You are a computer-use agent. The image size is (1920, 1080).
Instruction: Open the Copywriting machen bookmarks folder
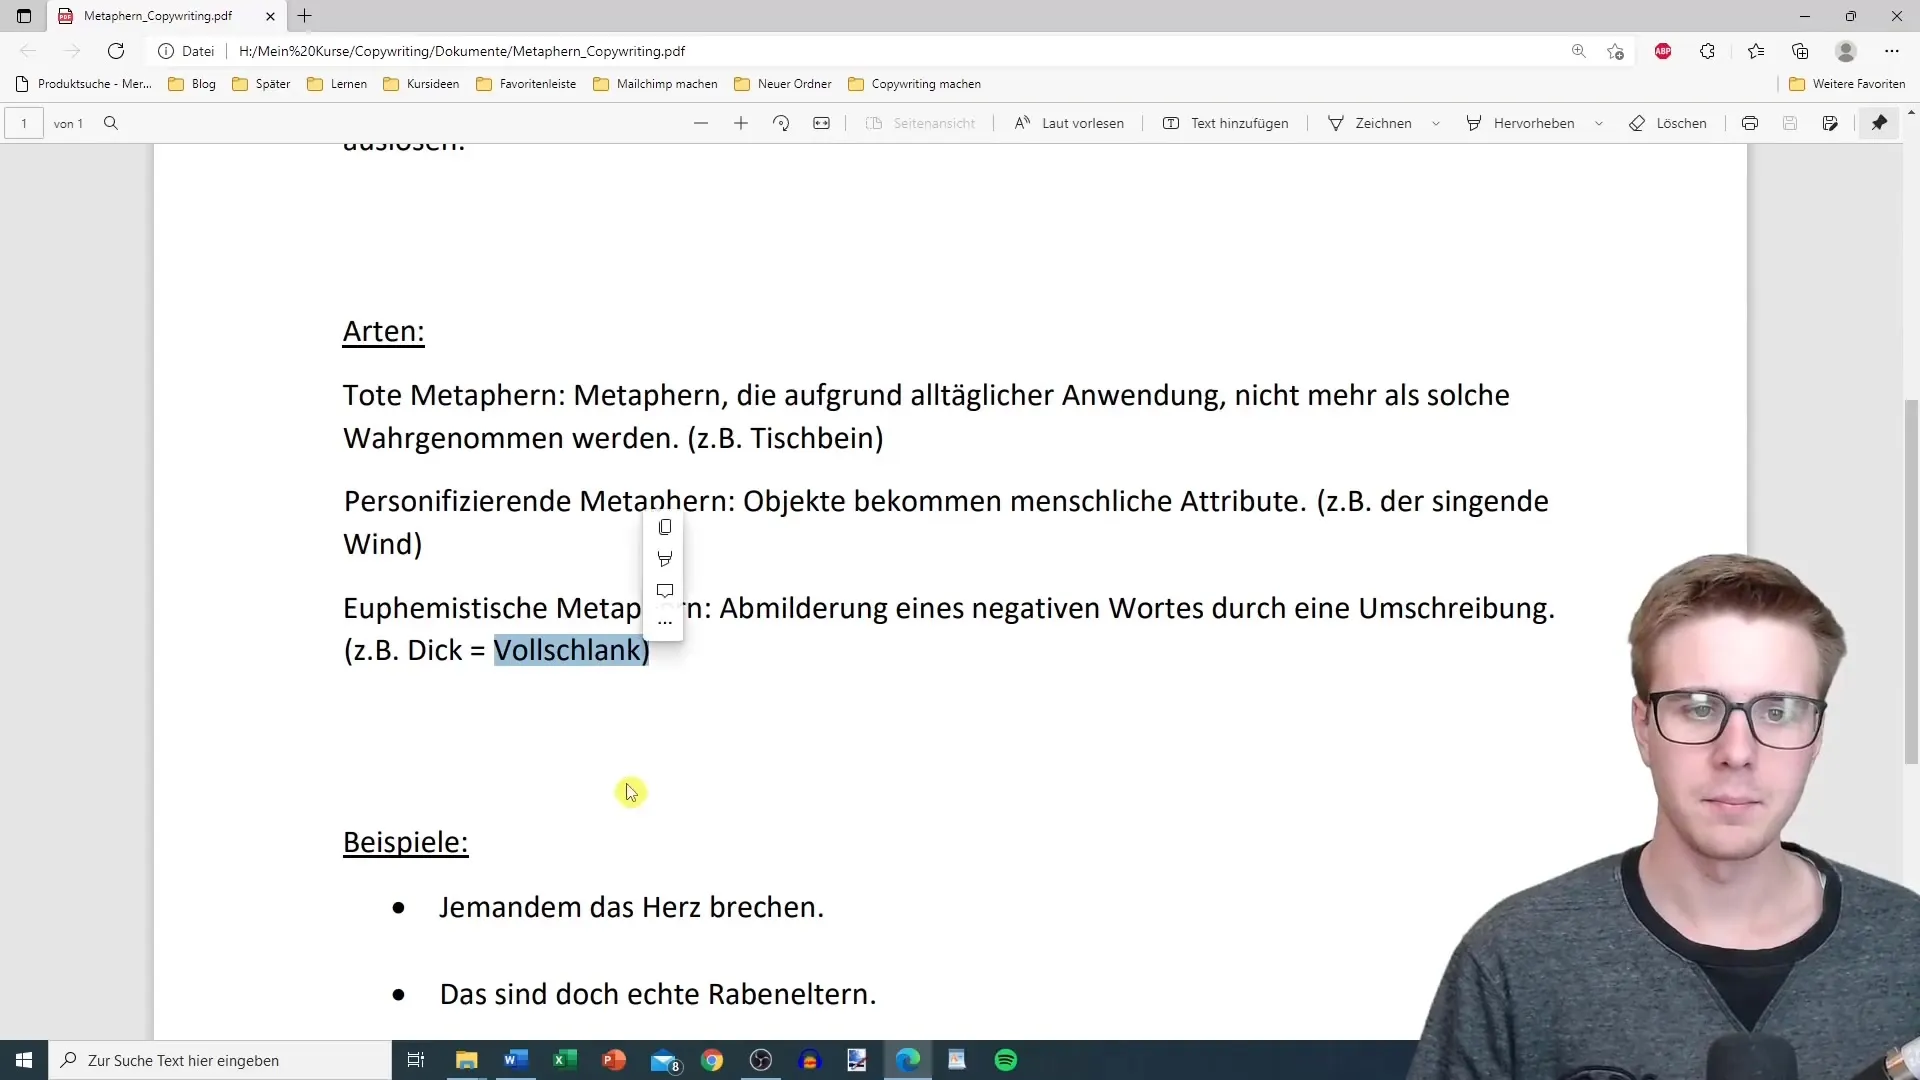pos(914,84)
